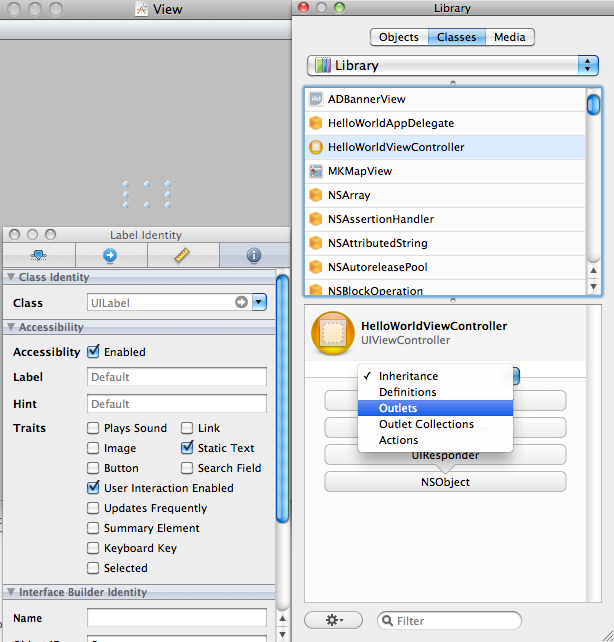This screenshot has height=642, width=614.
Task: Switch to the Classes tab
Action: pyautogui.click(x=457, y=37)
